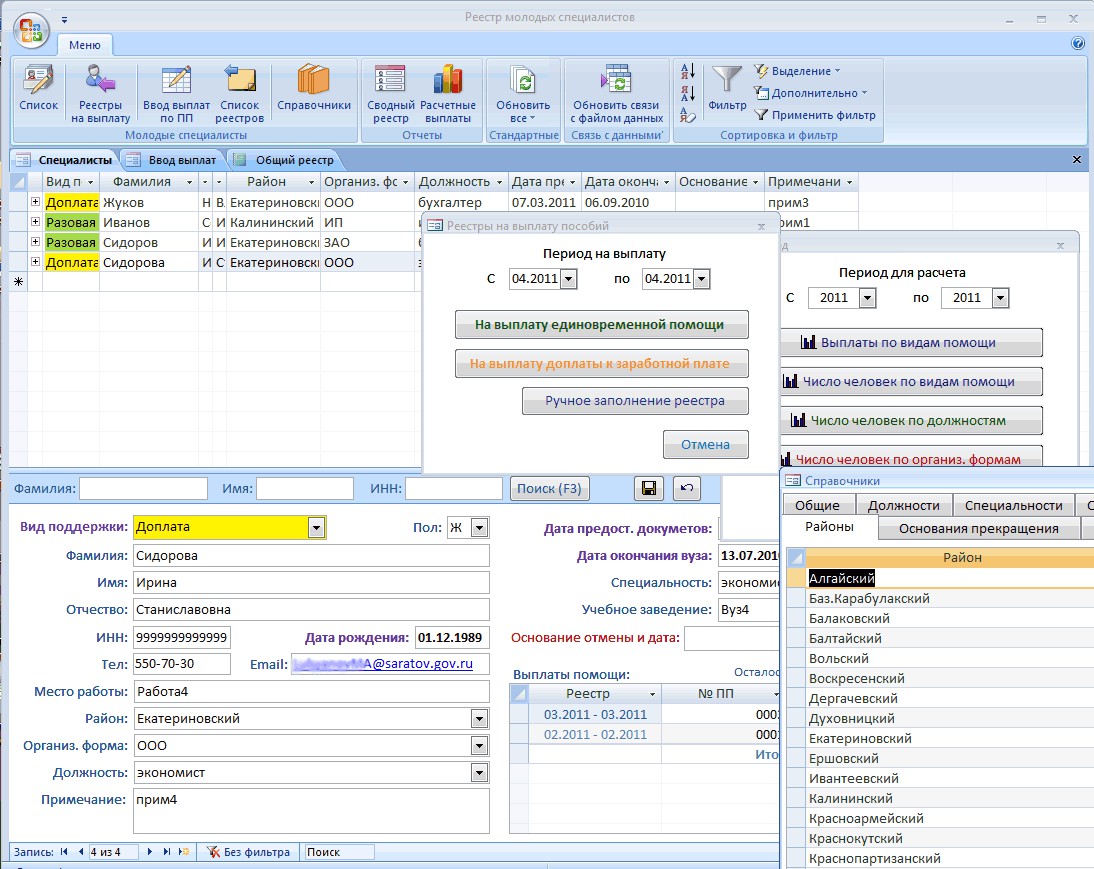
Task: Click the Фамилия search input field
Action: (x=143, y=488)
